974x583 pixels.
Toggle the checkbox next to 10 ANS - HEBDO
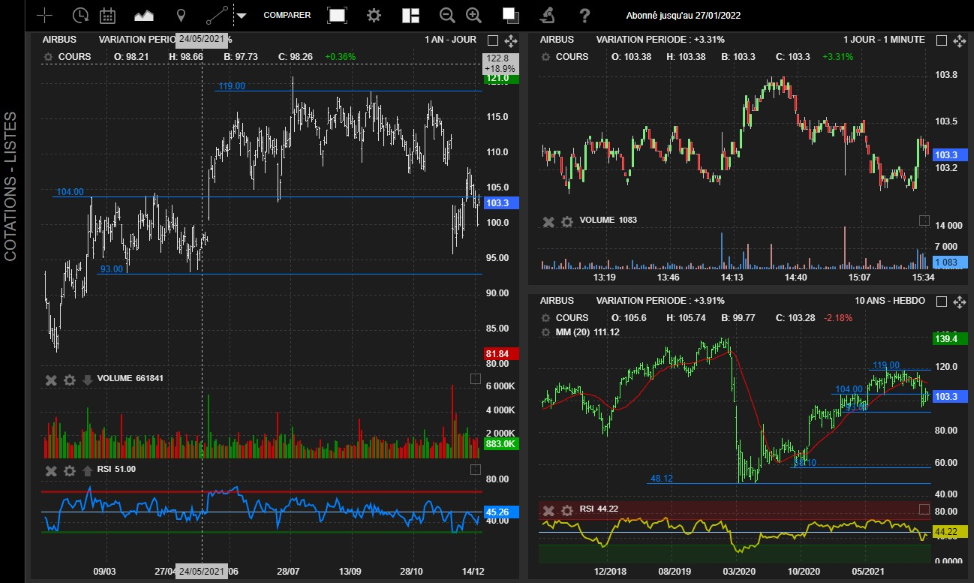pyautogui.click(x=942, y=301)
